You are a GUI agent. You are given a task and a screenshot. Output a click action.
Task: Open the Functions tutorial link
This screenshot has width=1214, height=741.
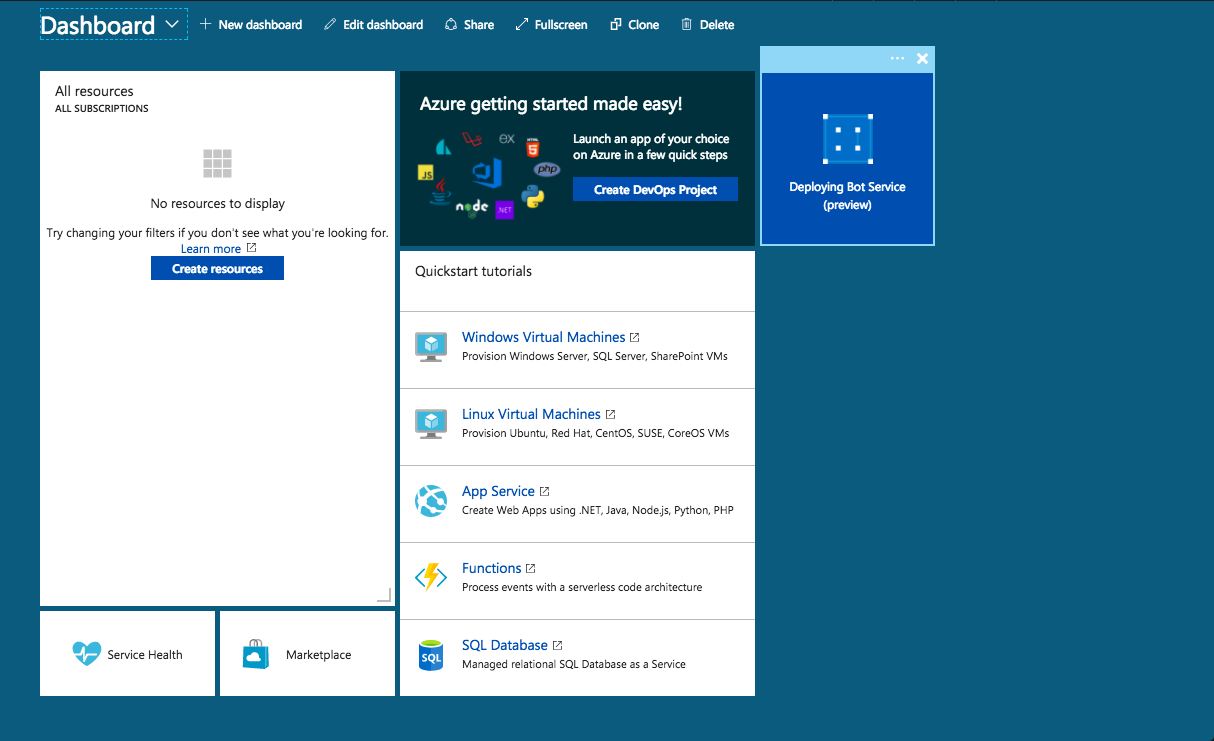click(499, 568)
